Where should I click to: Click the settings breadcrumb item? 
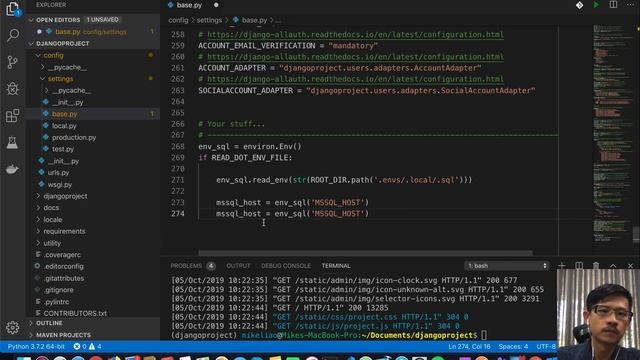click(x=209, y=20)
